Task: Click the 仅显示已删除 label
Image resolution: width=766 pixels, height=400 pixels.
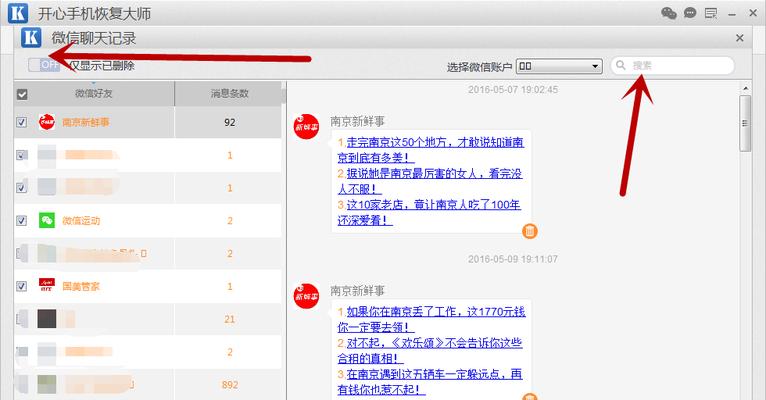Action: (102, 65)
